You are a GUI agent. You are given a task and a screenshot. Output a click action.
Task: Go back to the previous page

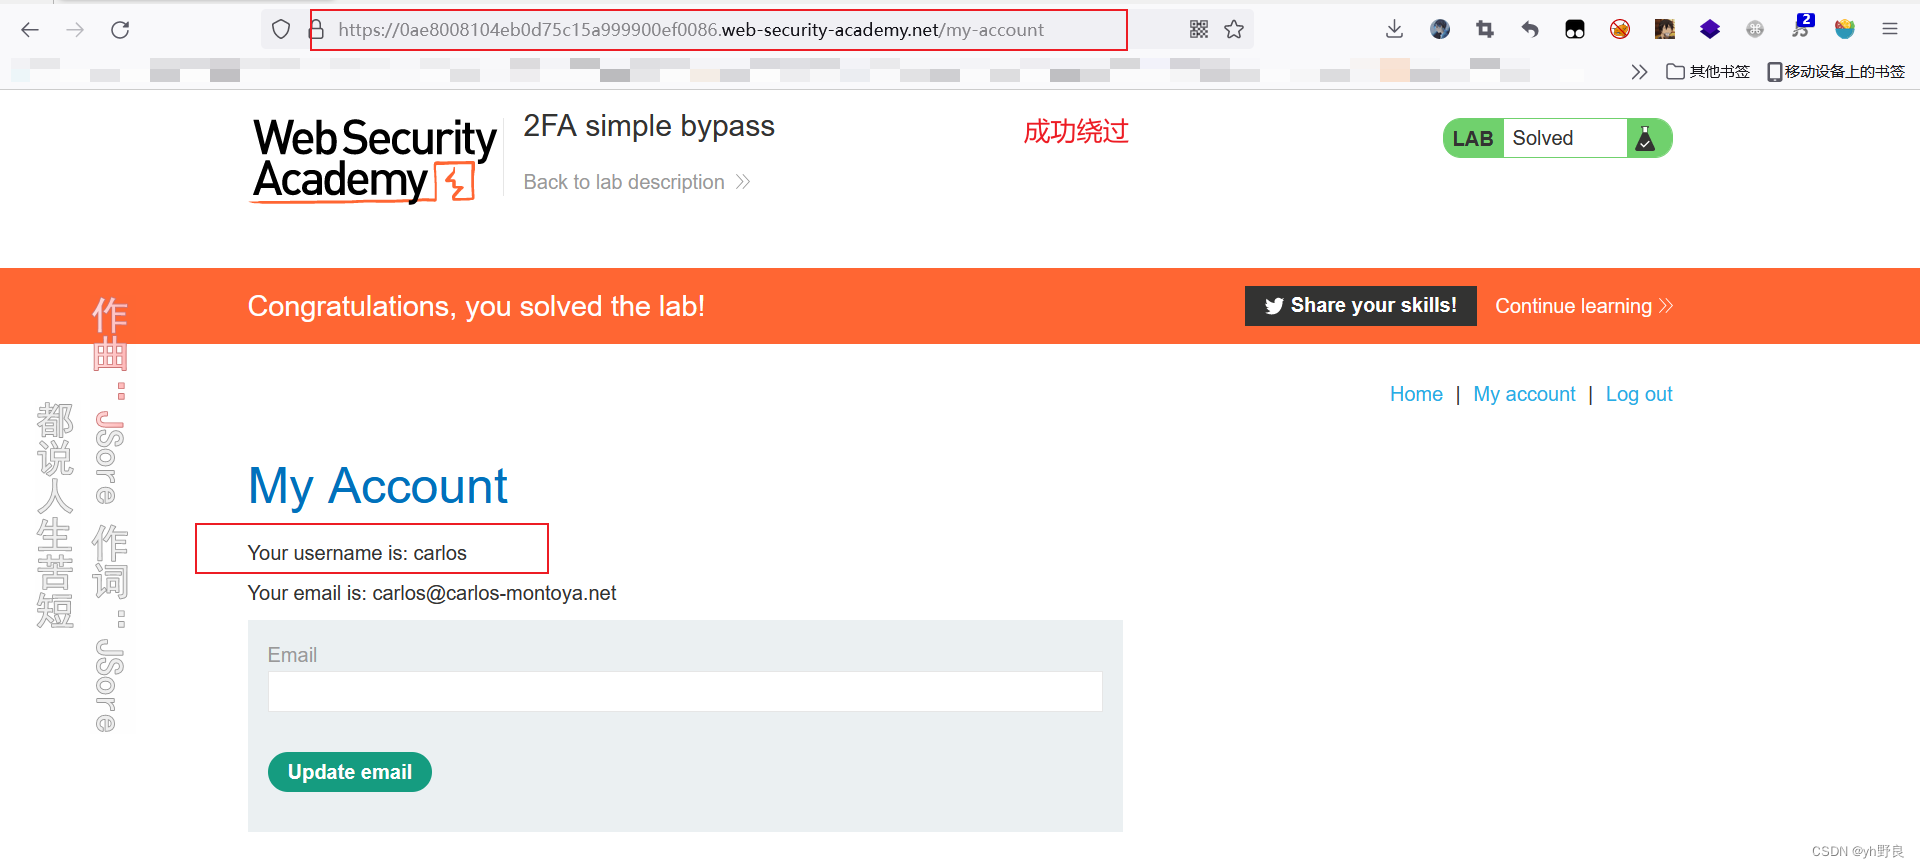(30, 30)
